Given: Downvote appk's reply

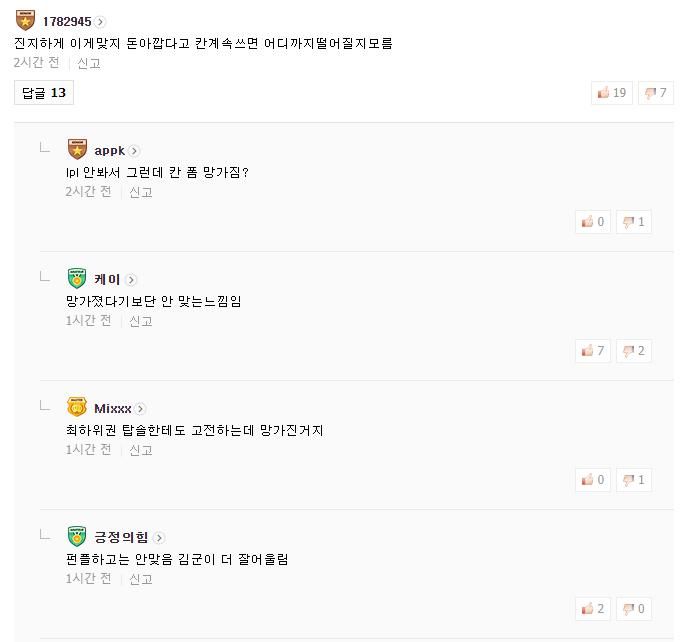Looking at the screenshot, I should pyautogui.click(x=634, y=222).
